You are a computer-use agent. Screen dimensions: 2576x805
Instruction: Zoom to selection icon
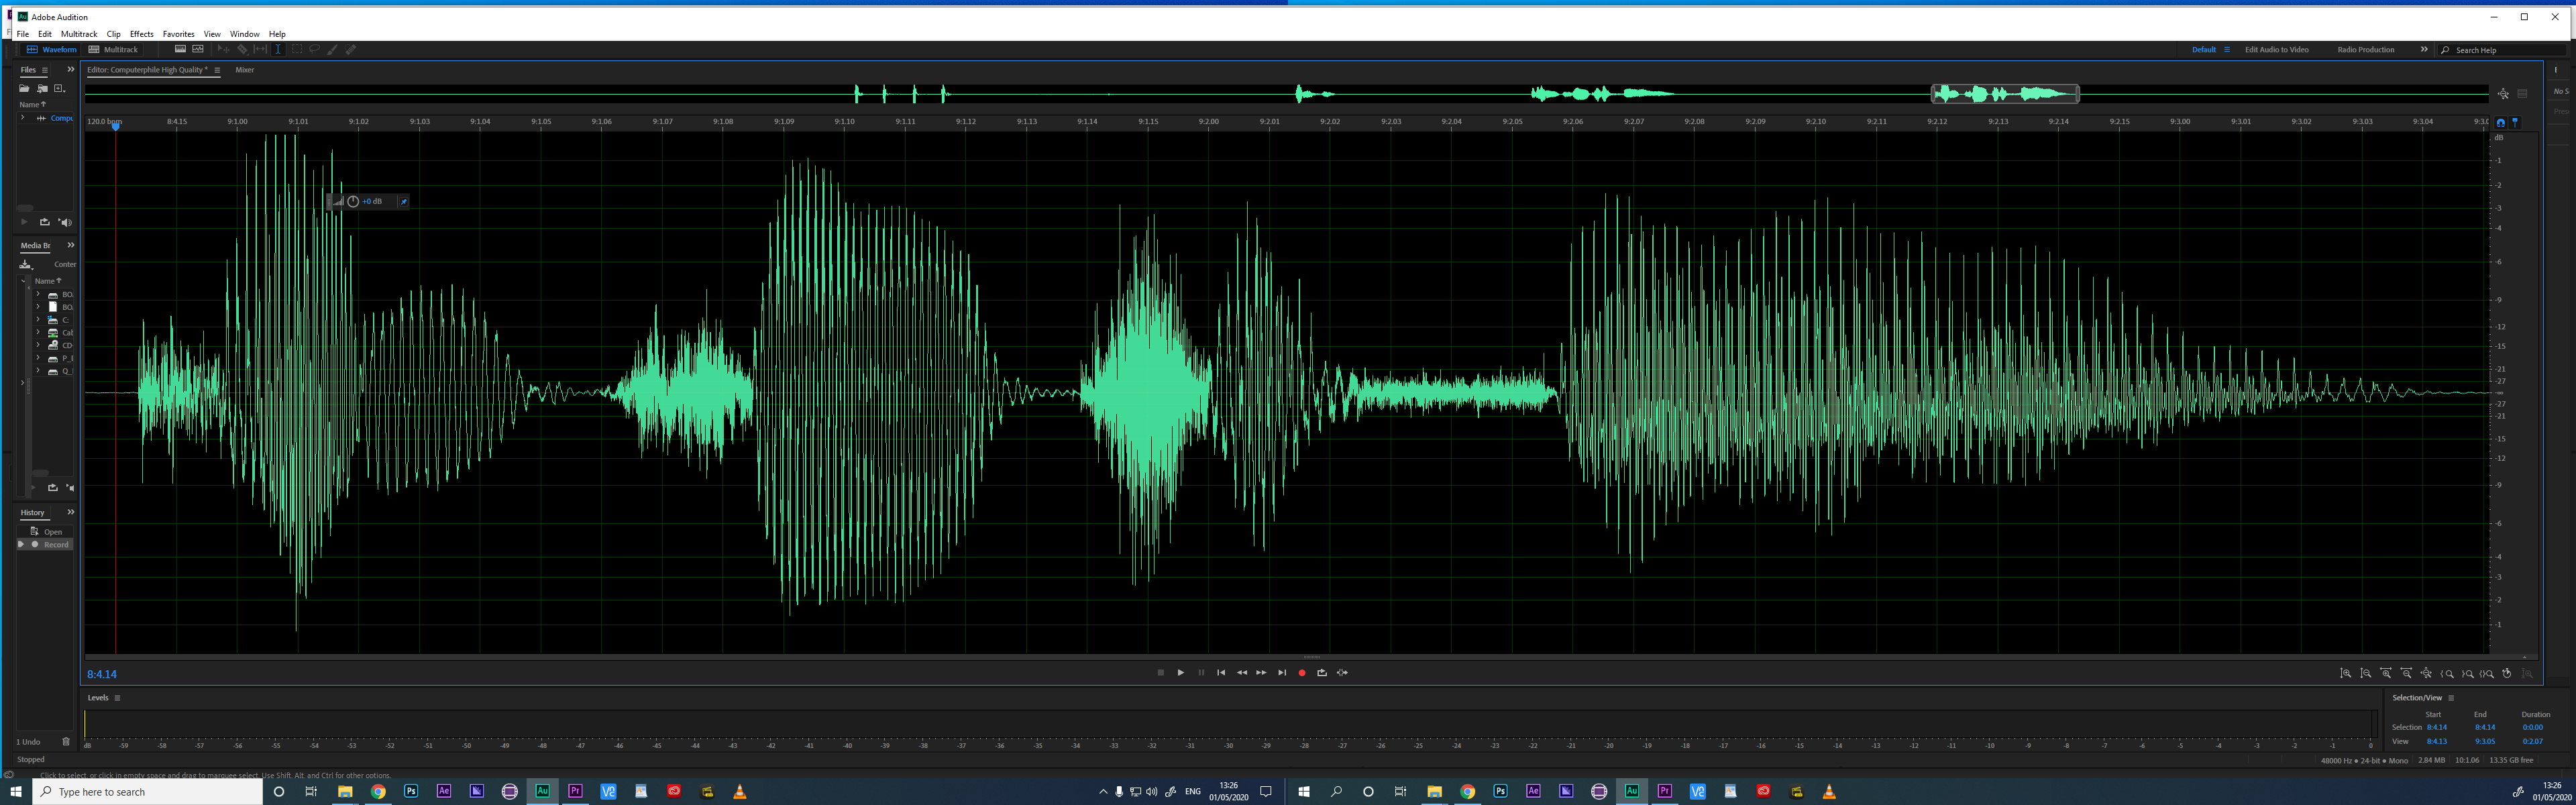(x=2487, y=673)
